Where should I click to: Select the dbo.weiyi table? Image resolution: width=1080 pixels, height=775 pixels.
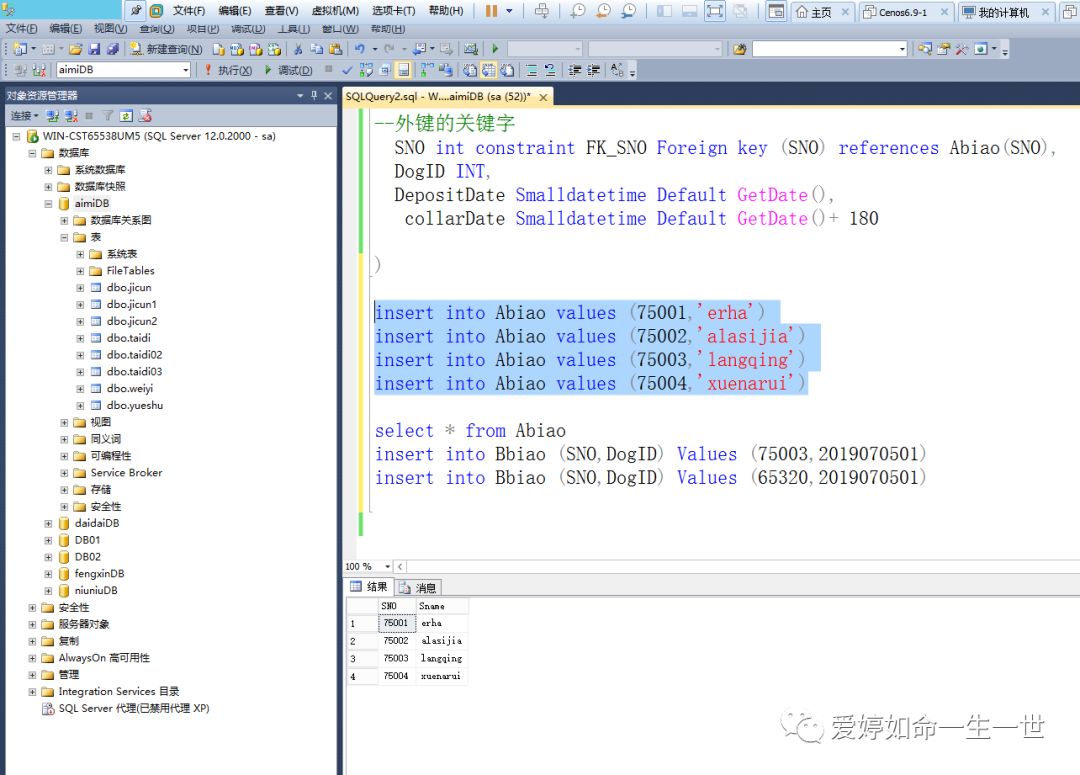point(129,389)
